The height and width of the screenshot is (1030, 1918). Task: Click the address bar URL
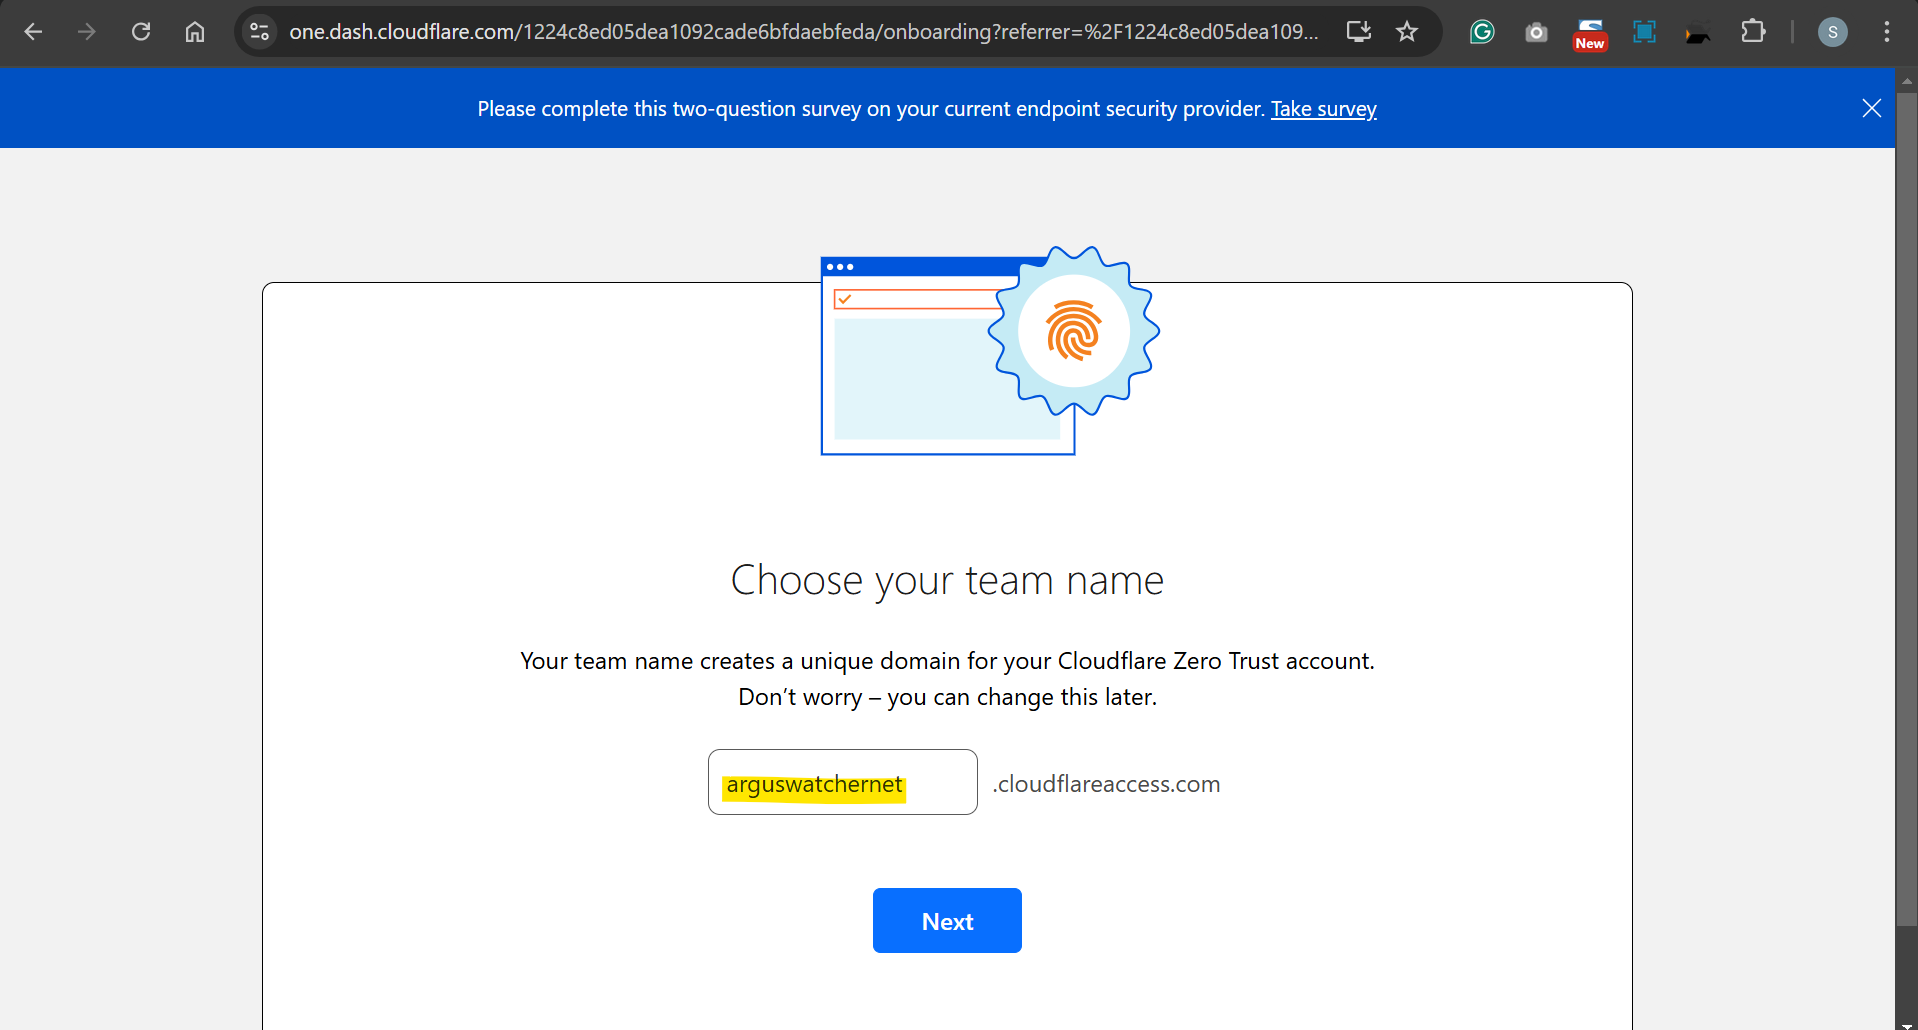pyautogui.click(x=803, y=32)
